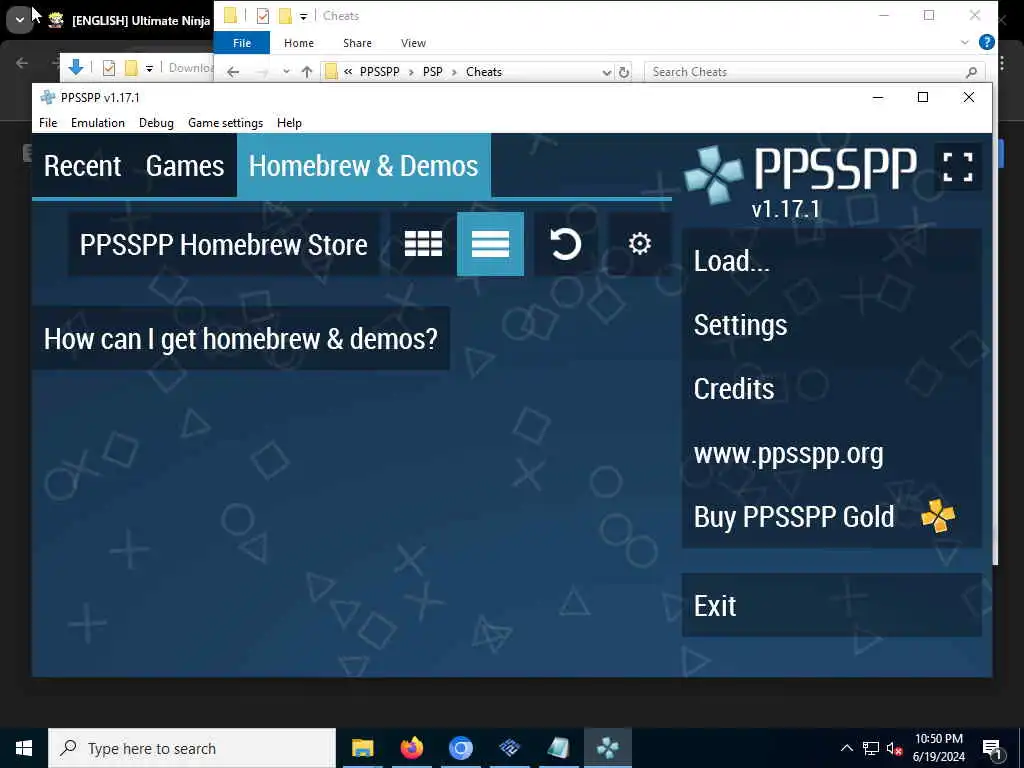Expand address bar history dropdown
Viewport: 1024px width, 768px height.
point(607,72)
